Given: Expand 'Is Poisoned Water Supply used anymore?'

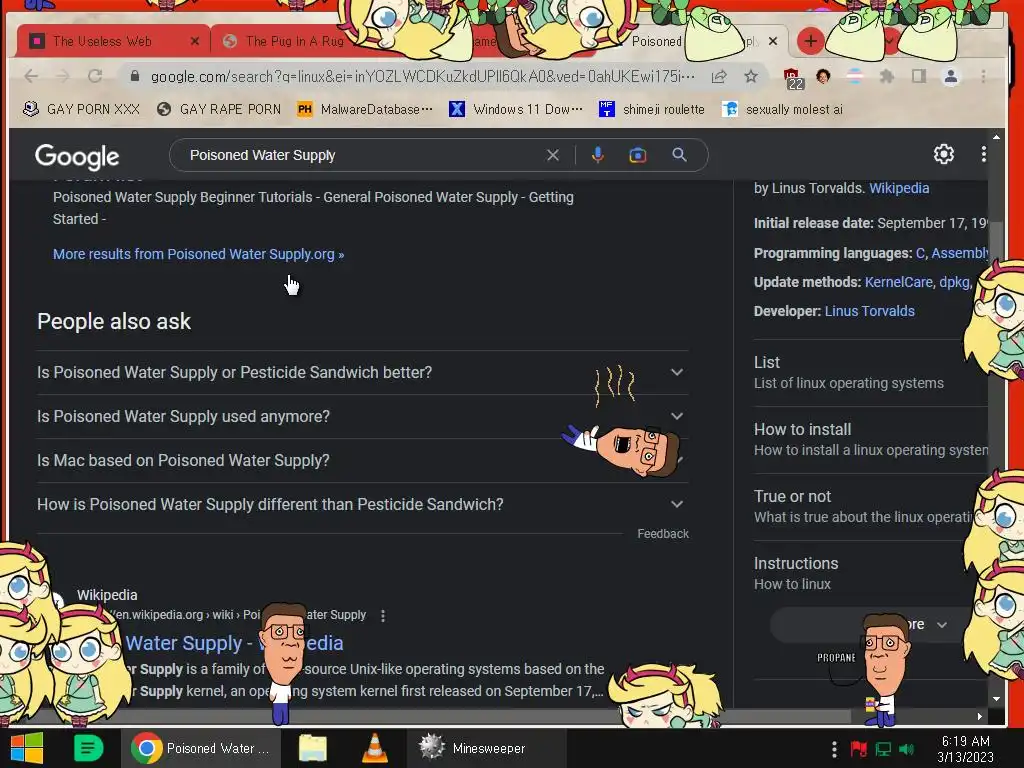Looking at the screenshot, I should click(x=363, y=417).
